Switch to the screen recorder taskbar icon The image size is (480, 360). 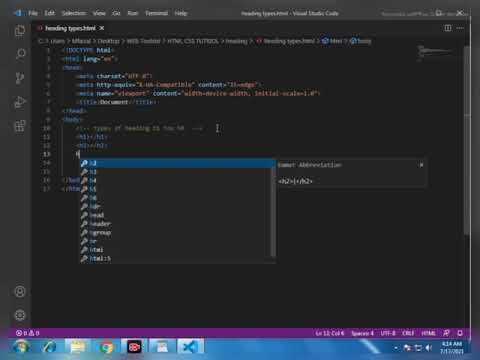click(x=134, y=348)
